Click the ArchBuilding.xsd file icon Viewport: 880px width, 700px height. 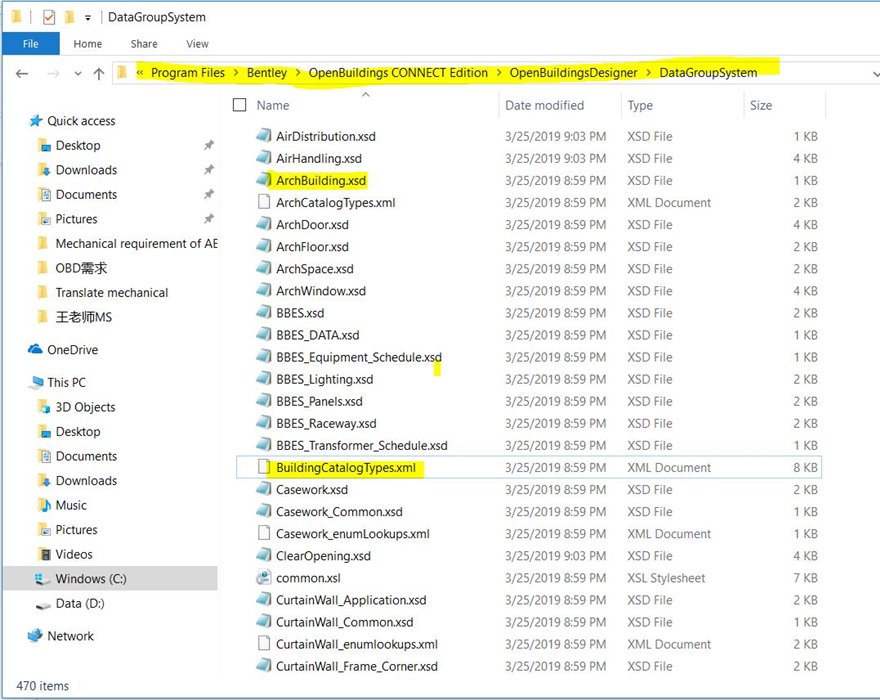[x=264, y=180]
